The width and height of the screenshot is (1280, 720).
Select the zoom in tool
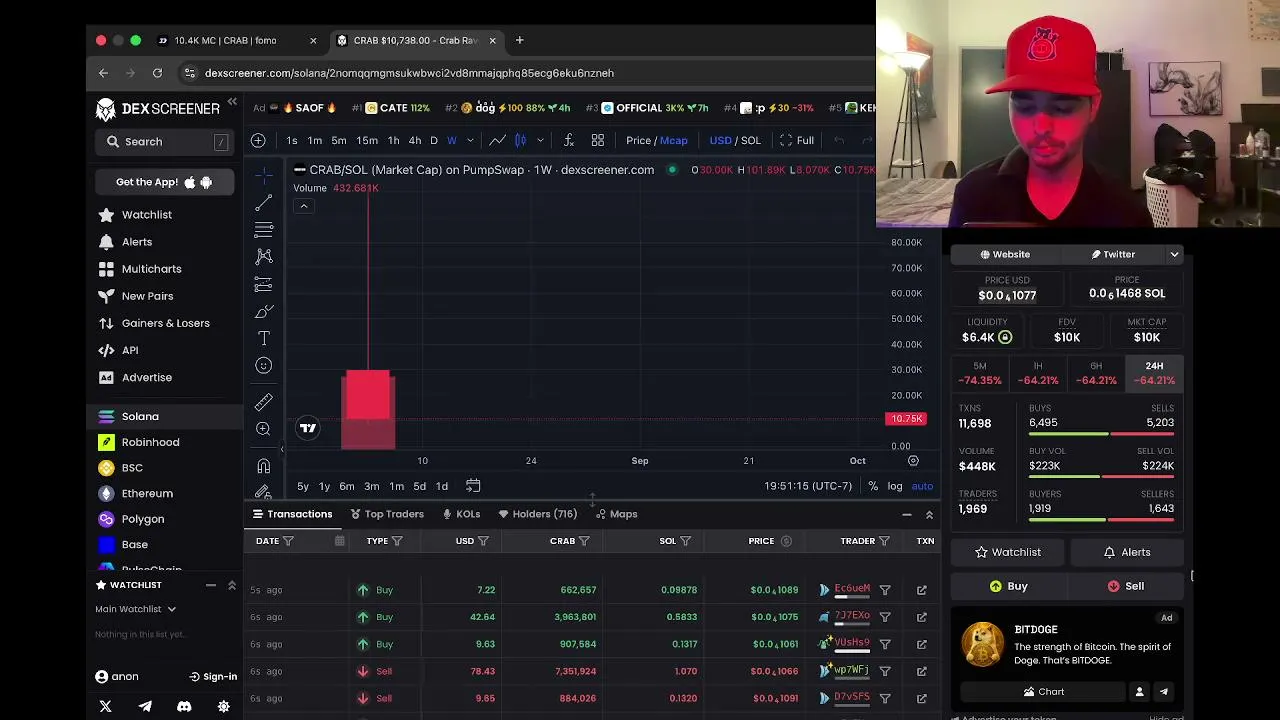[264, 429]
